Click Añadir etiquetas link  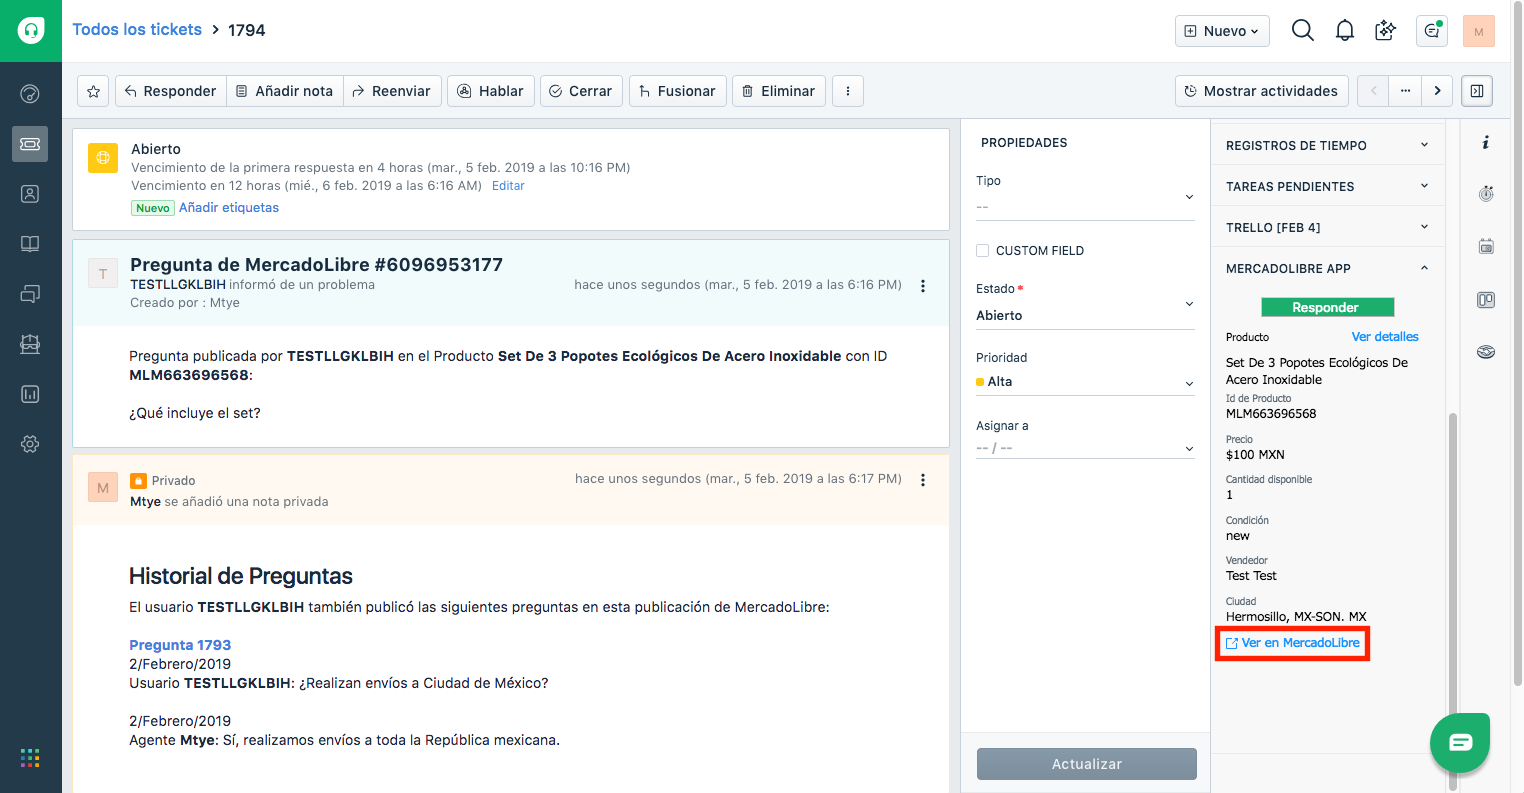(229, 208)
